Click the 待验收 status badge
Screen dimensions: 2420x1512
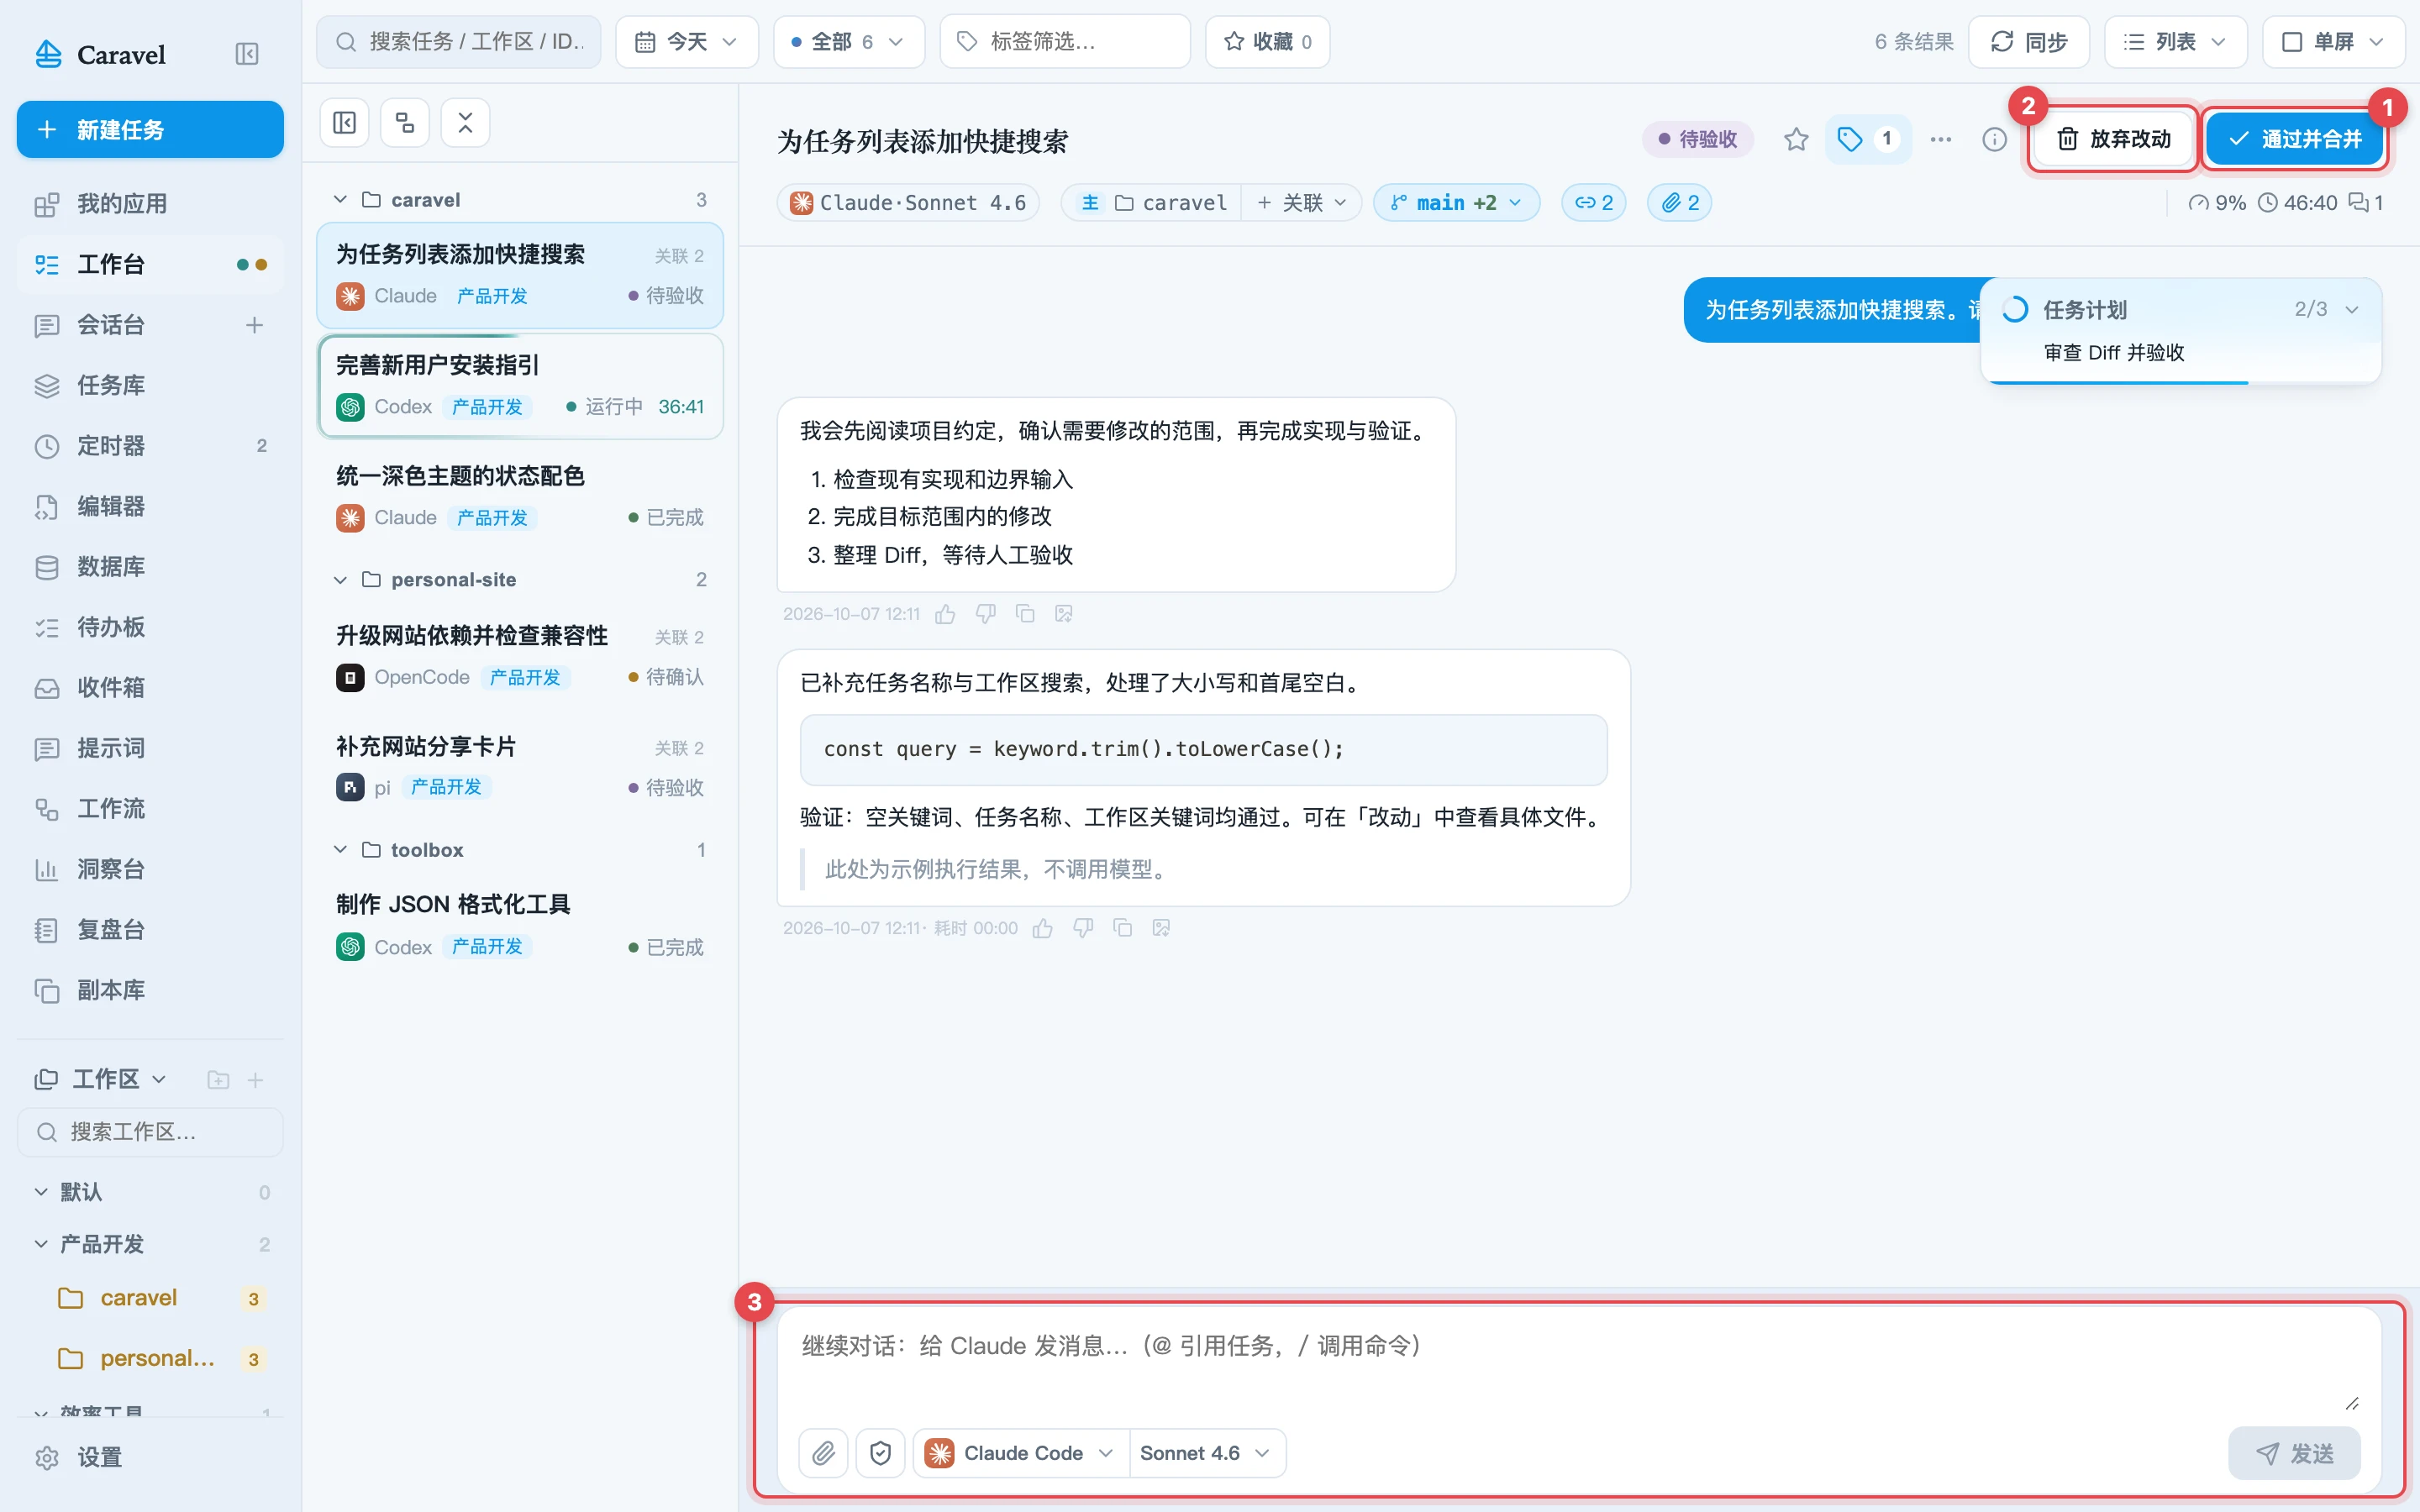click(x=1698, y=139)
